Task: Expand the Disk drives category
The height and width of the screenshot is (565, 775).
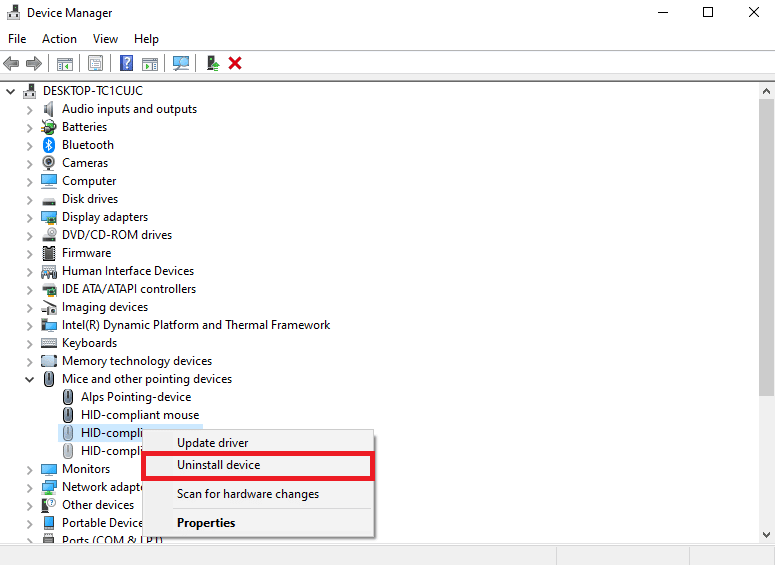Action: pyautogui.click(x=30, y=200)
